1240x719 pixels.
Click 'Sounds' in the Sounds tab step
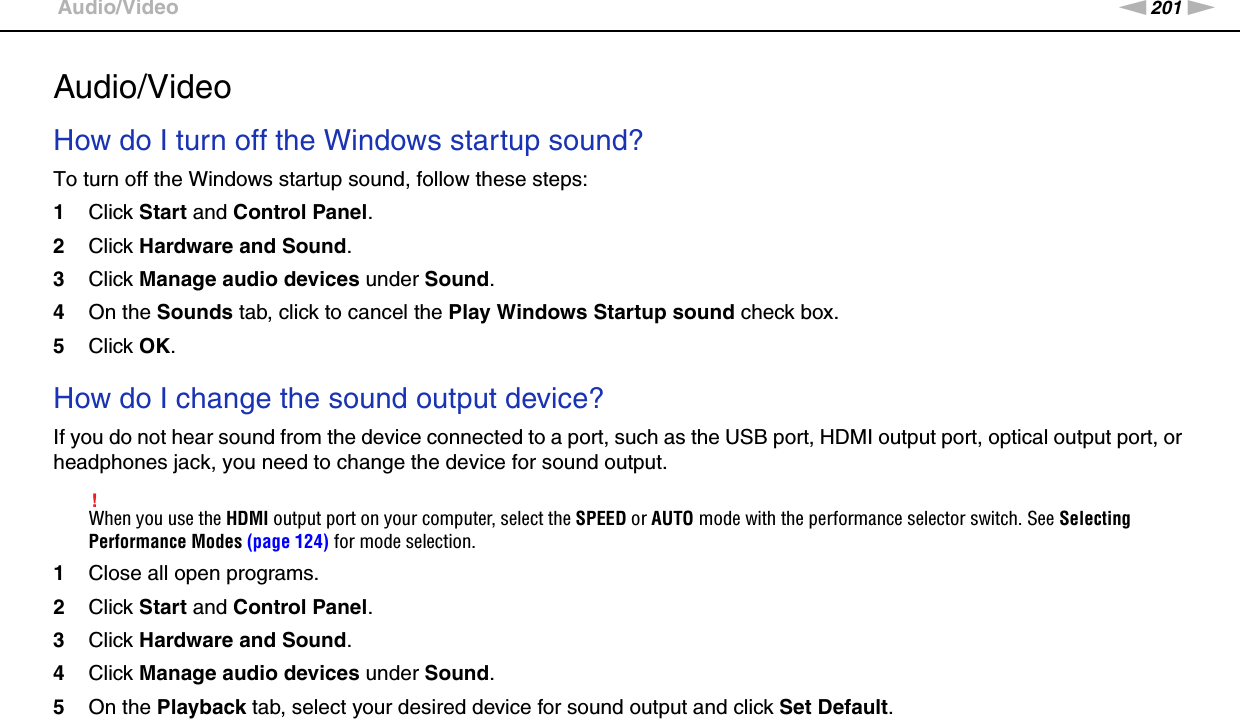point(194,312)
